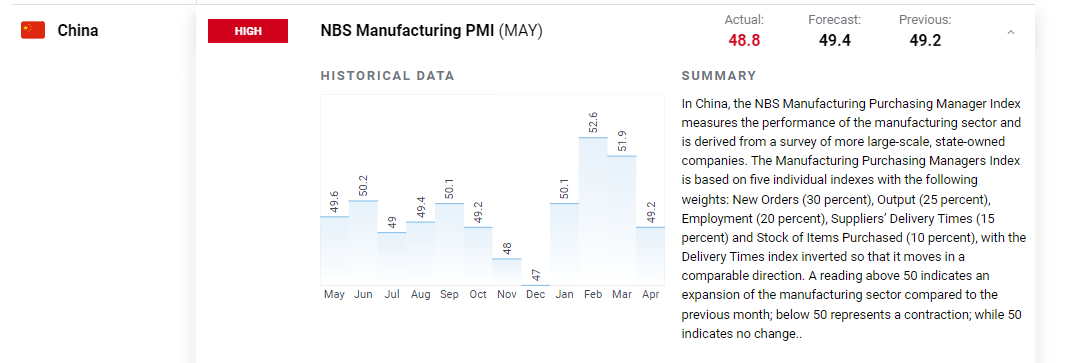Click the China flag icon
This screenshot has height=363, width=1087.
point(33,30)
